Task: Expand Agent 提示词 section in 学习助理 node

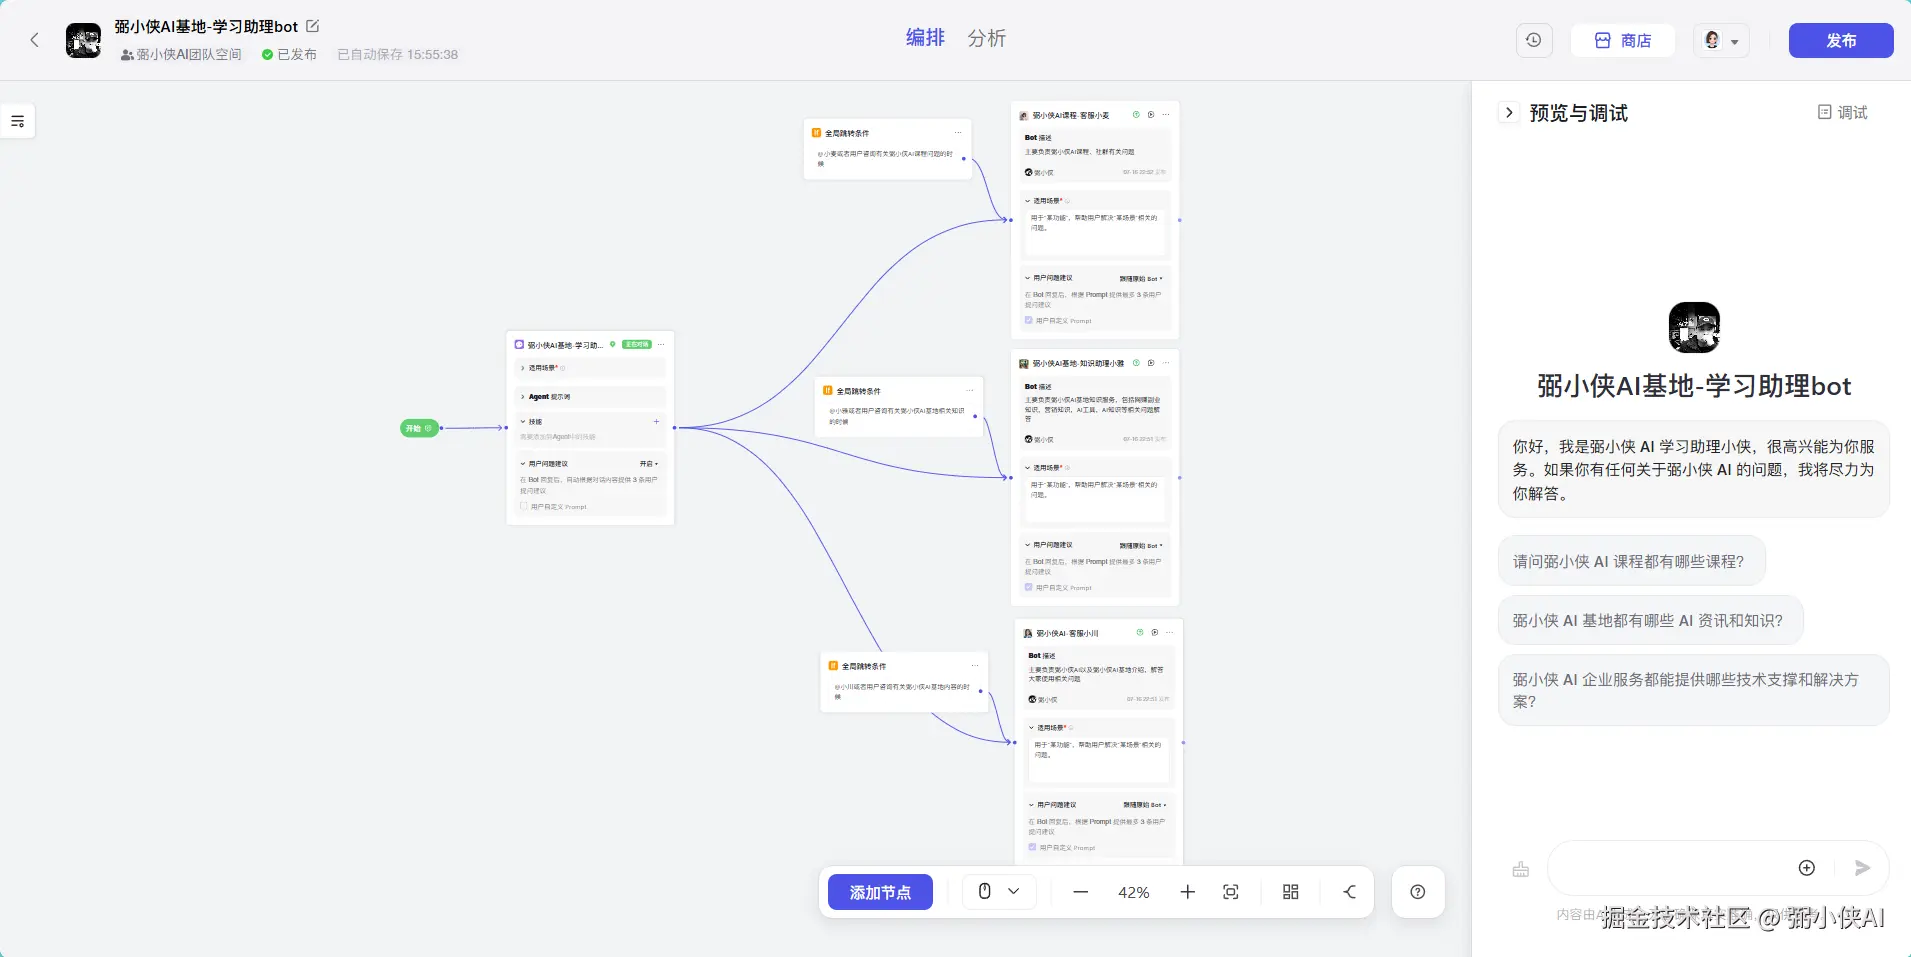Action: coord(523,397)
